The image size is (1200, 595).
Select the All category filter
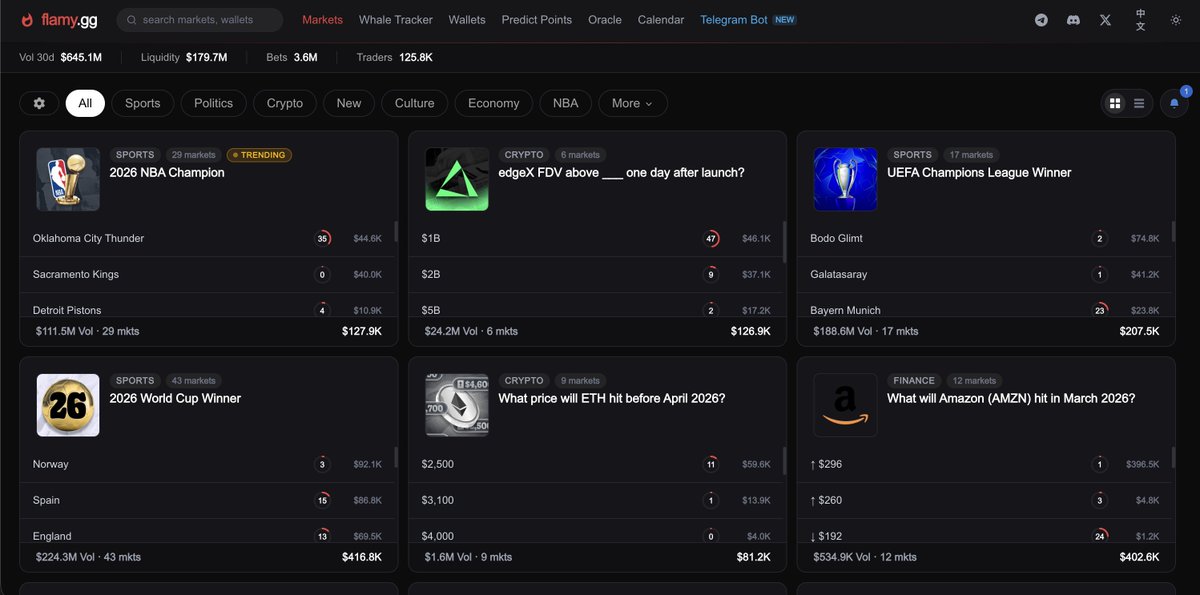(x=85, y=103)
